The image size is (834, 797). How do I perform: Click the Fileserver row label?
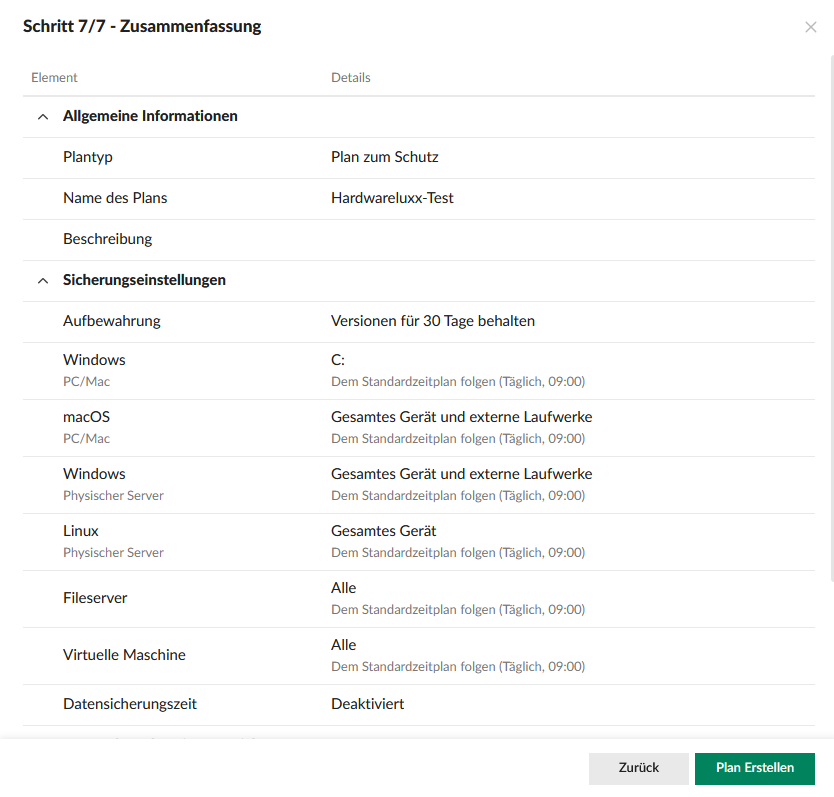tap(95, 598)
